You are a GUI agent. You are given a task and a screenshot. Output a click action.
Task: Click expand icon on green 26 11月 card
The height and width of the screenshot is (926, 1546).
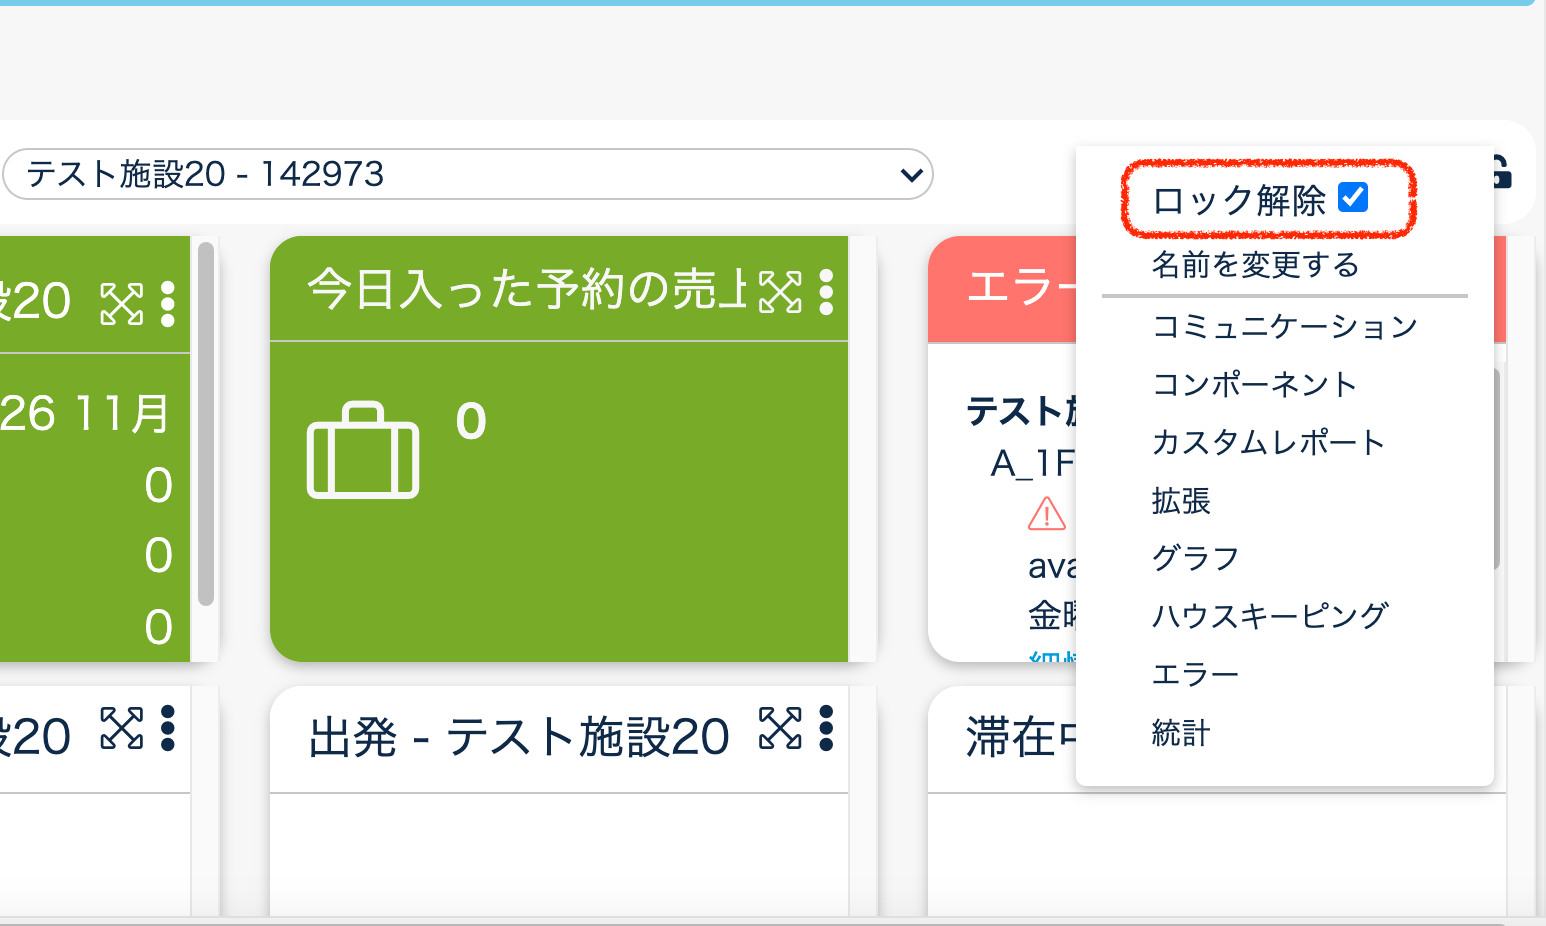pos(122,304)
